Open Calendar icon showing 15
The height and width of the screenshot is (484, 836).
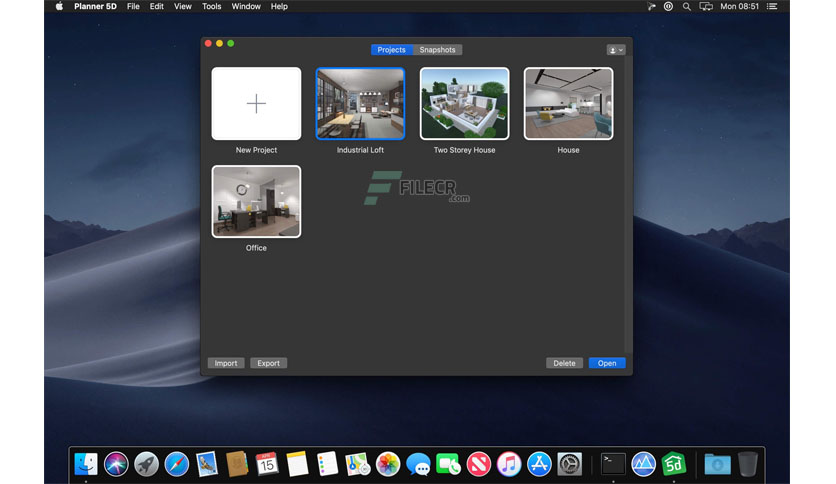click(x=267, y=464)
